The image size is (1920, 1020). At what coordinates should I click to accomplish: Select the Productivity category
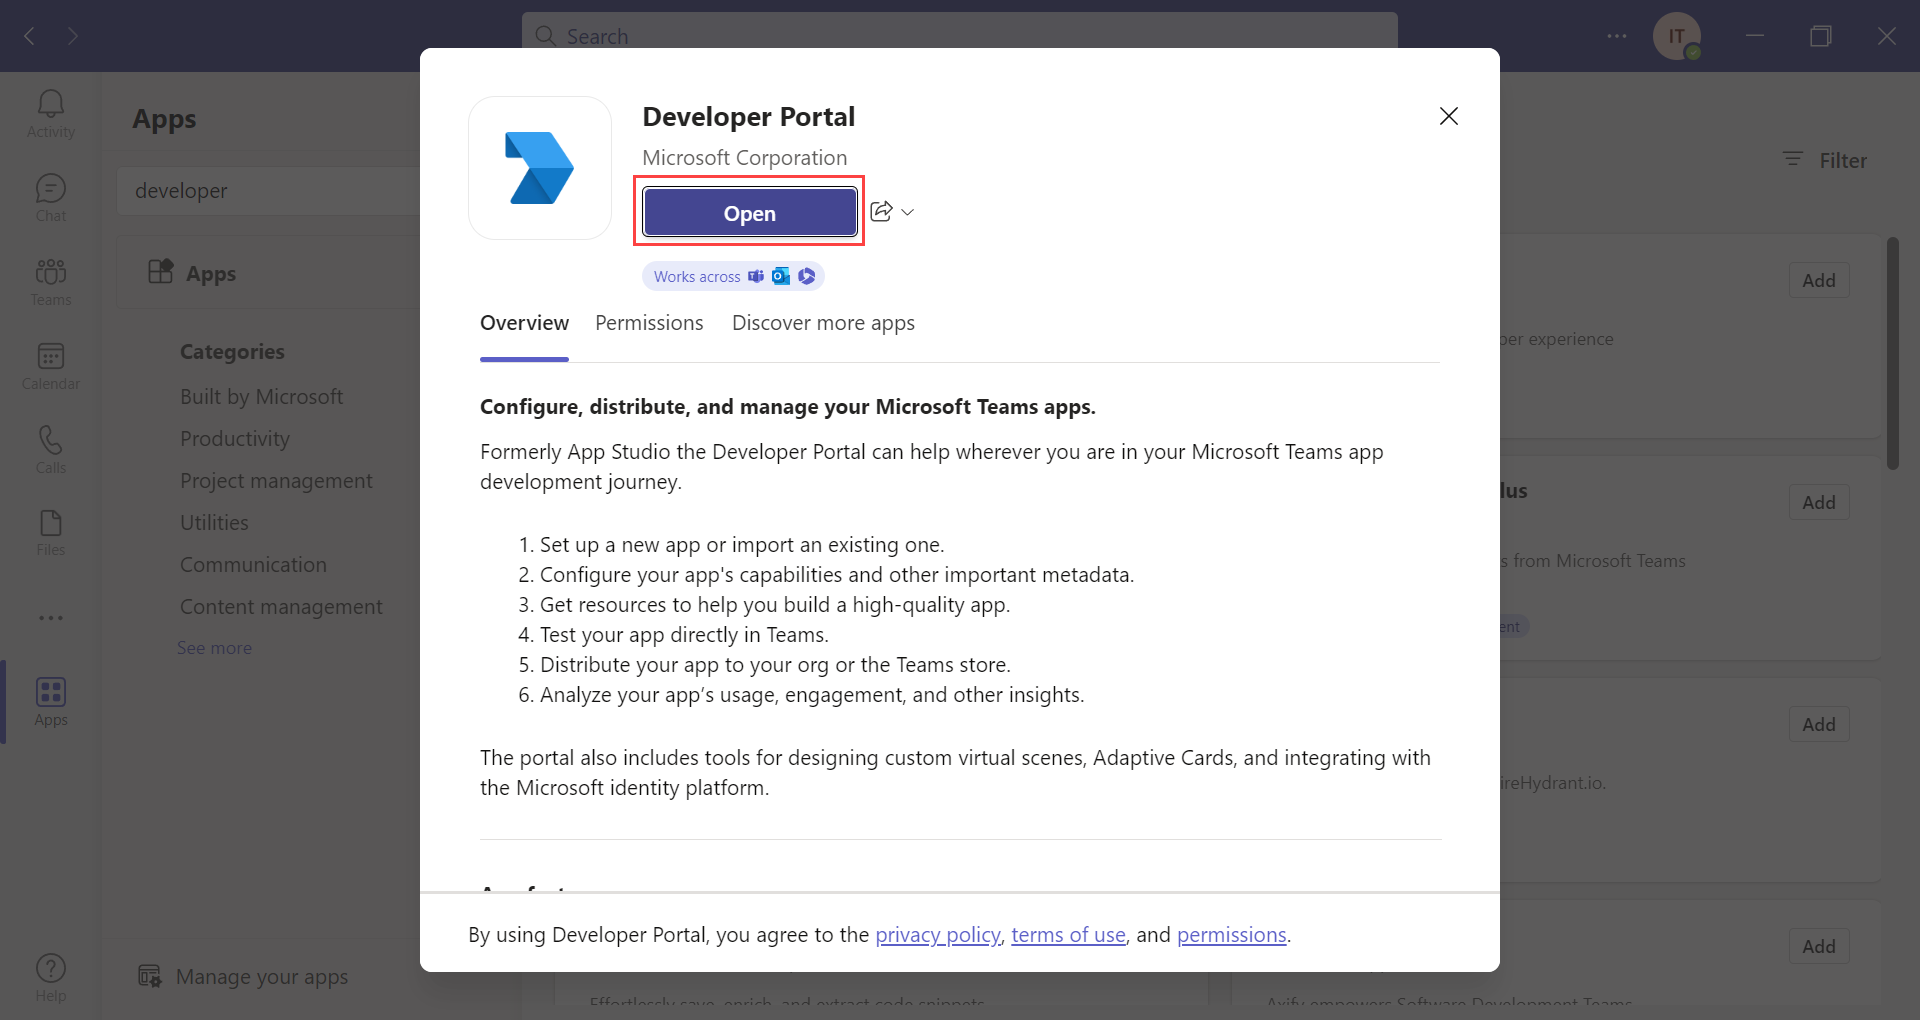tap(235, 438)
